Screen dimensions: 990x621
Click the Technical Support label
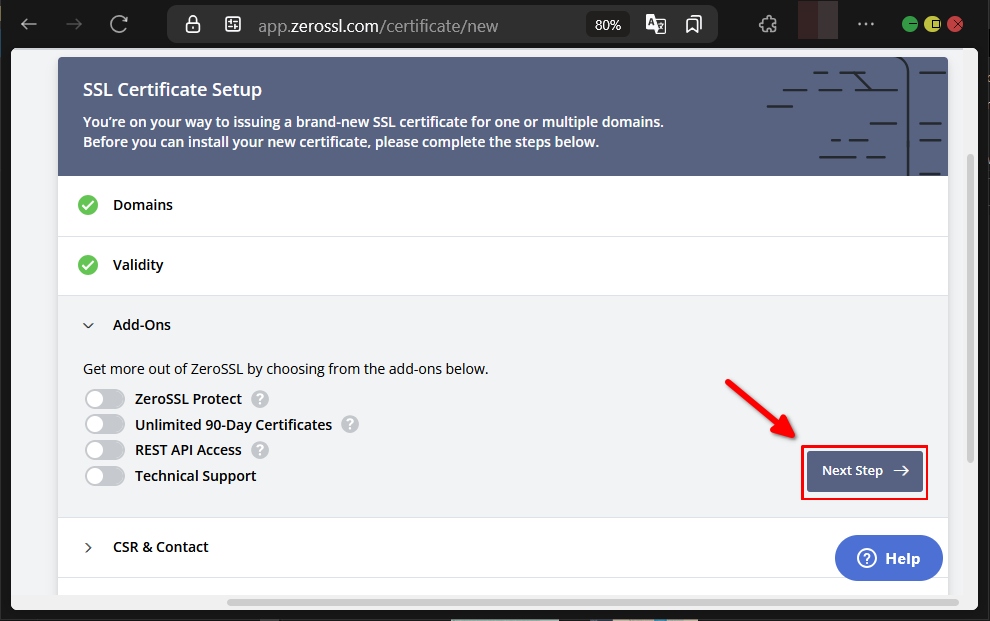pyautogui.click(x=196, y=476)
